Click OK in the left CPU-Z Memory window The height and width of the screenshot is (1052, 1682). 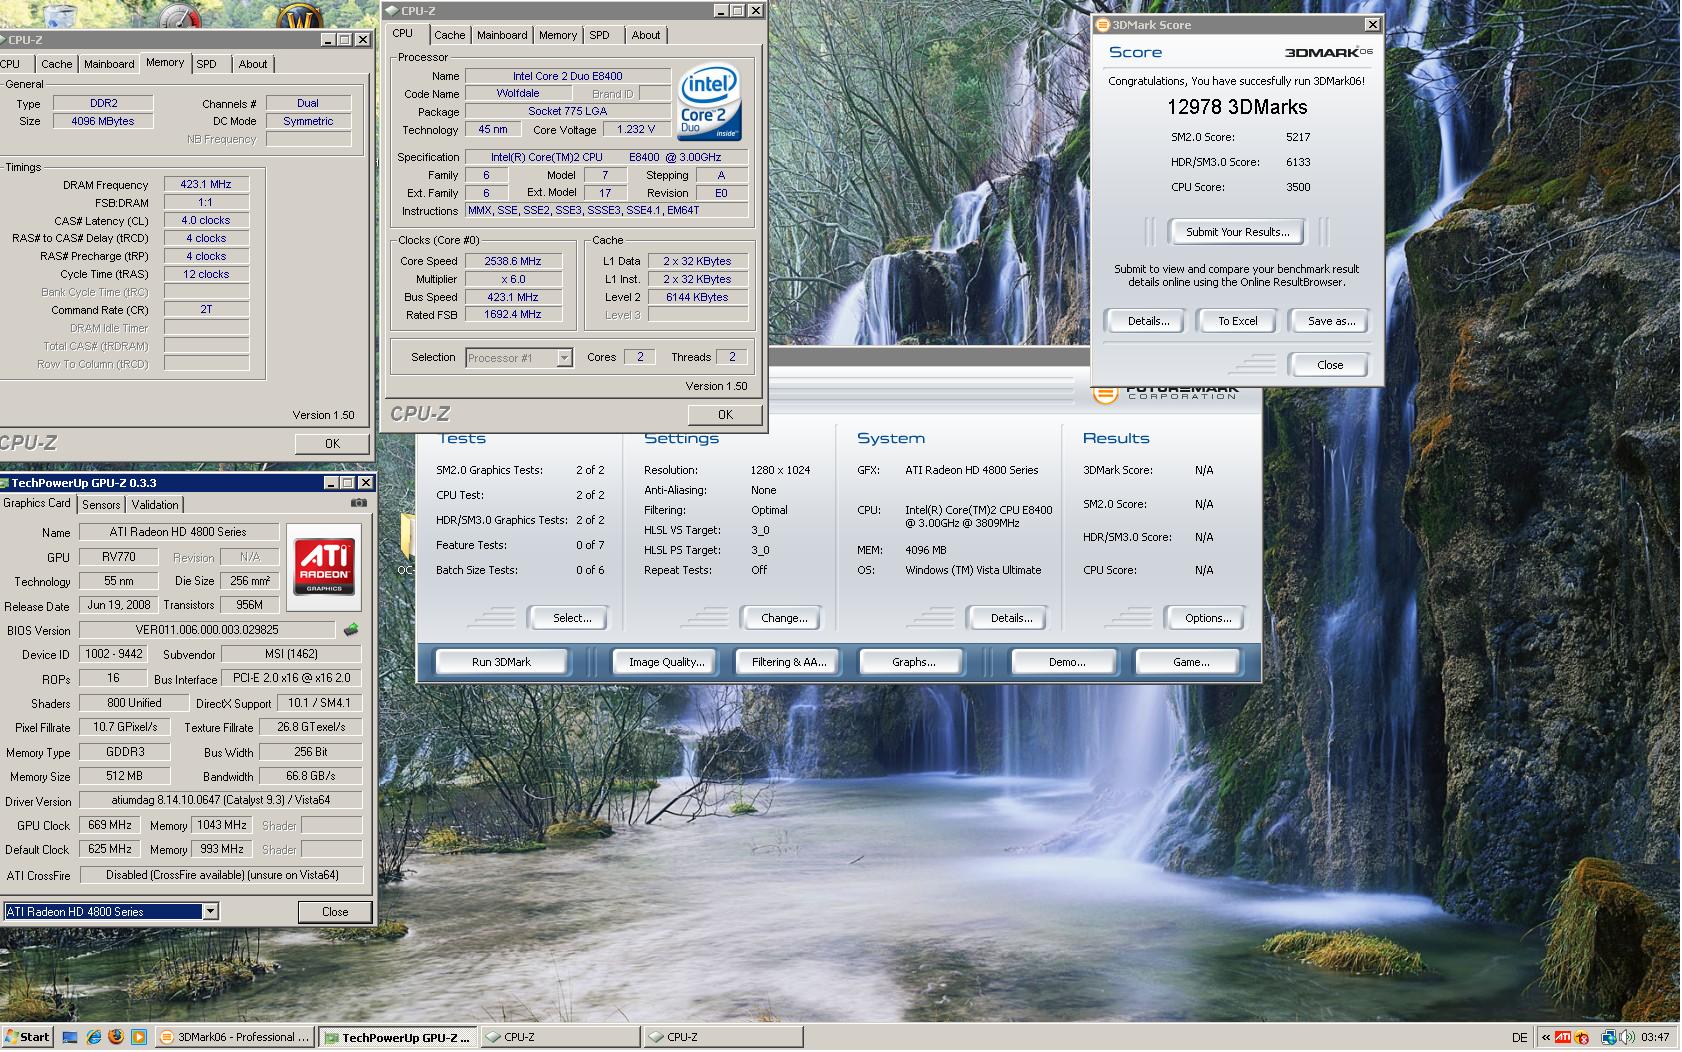click(x=332, y=443)
